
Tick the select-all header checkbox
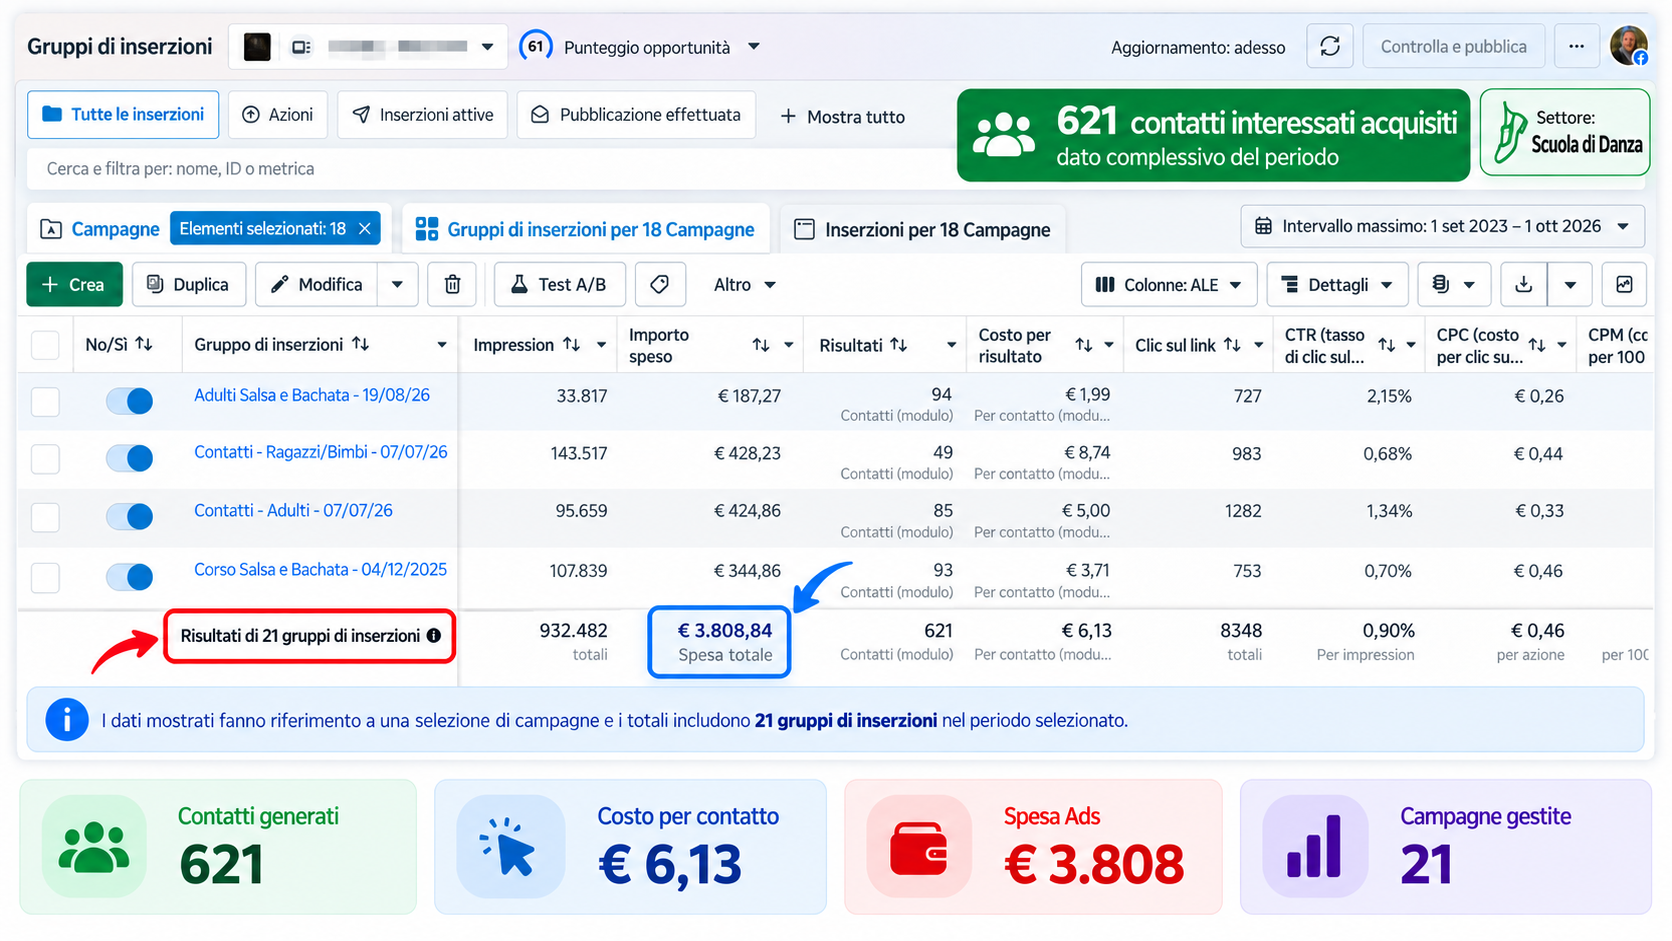pos(45,345)
